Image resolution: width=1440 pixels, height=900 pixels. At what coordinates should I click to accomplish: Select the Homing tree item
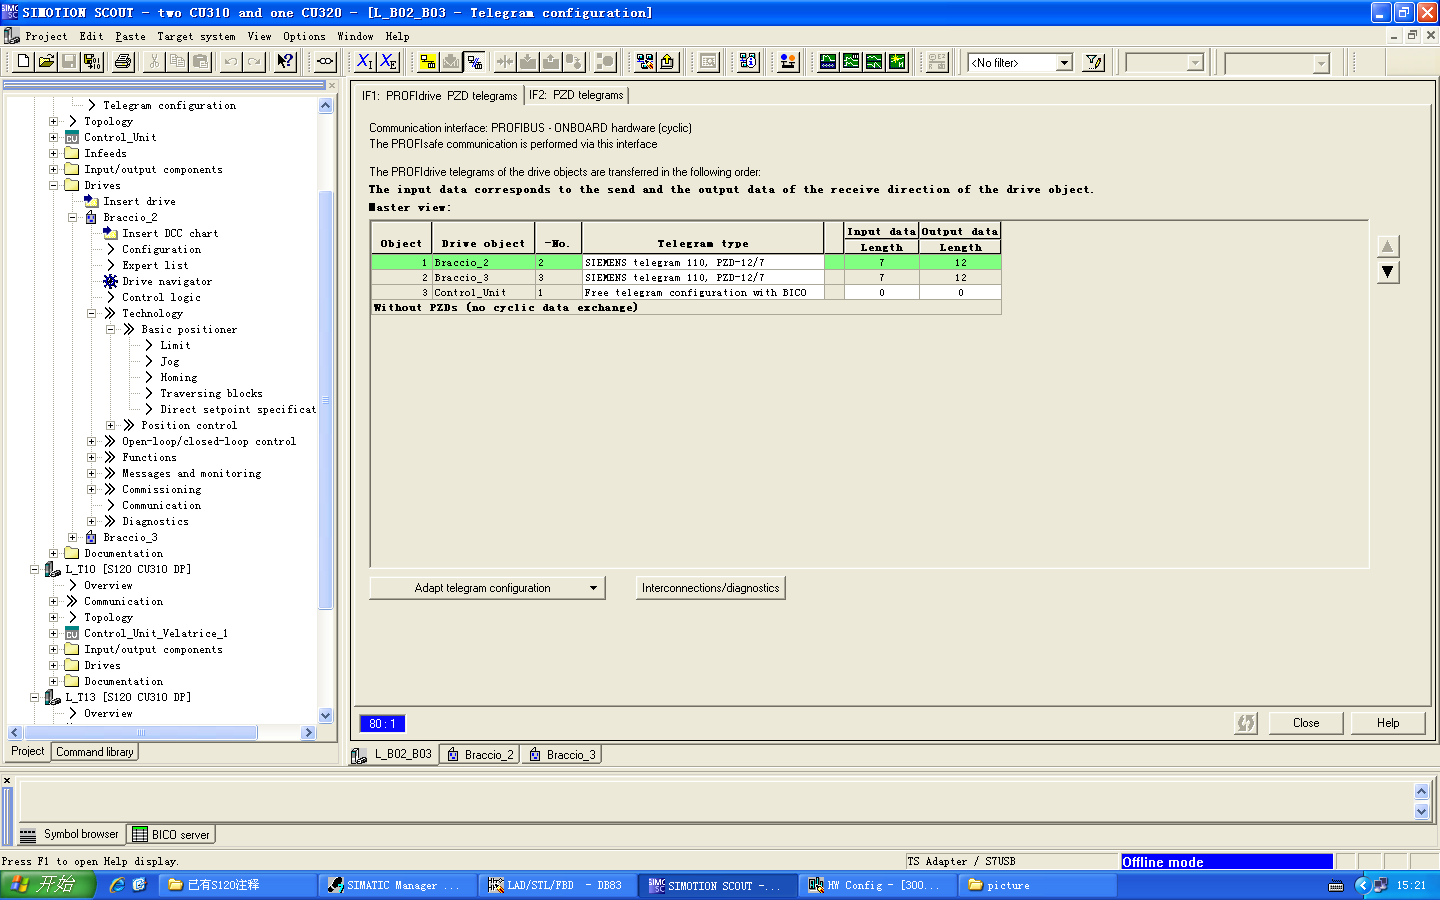point(179,377)
